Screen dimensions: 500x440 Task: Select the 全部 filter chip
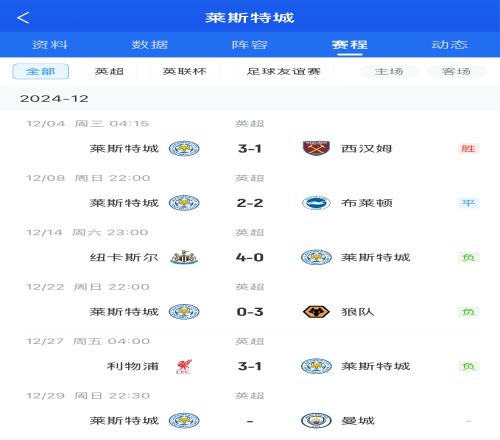pyautogui.click(x=41, y=71)
